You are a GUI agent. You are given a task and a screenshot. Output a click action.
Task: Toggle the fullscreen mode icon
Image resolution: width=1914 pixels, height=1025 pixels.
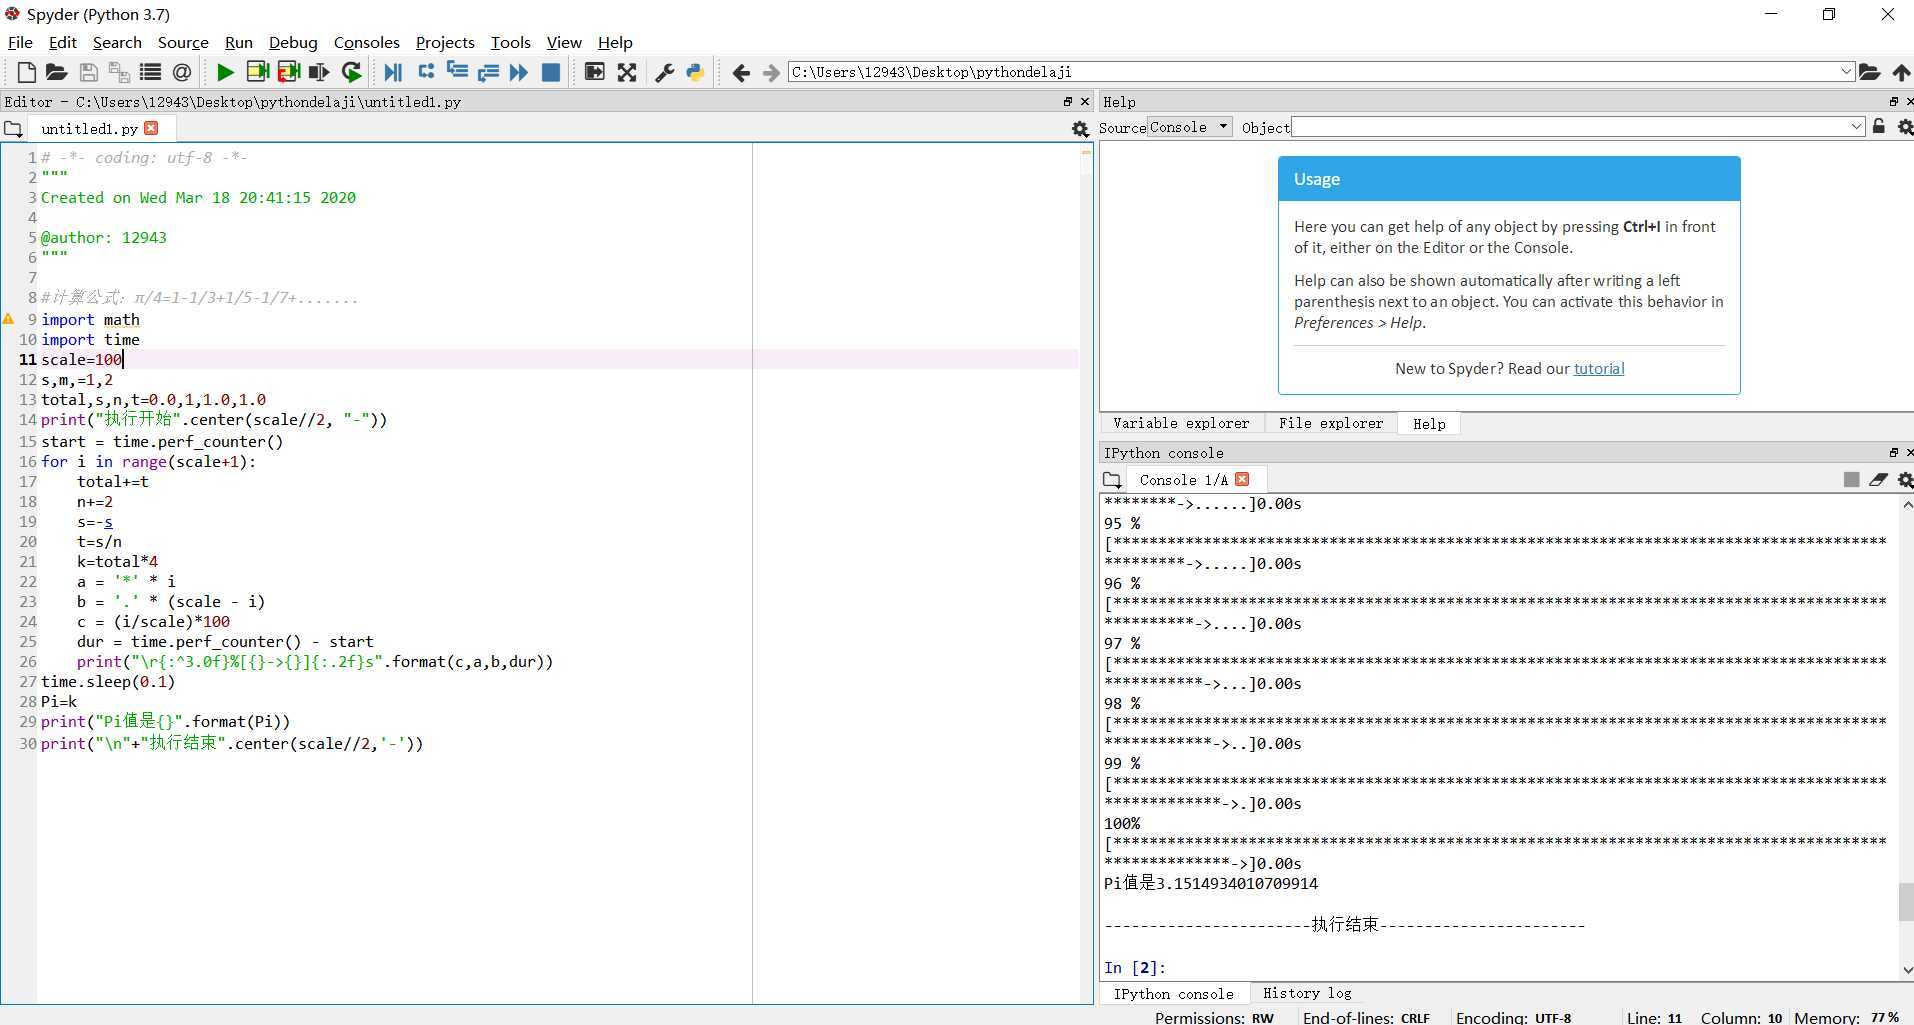tap(627, 72)
